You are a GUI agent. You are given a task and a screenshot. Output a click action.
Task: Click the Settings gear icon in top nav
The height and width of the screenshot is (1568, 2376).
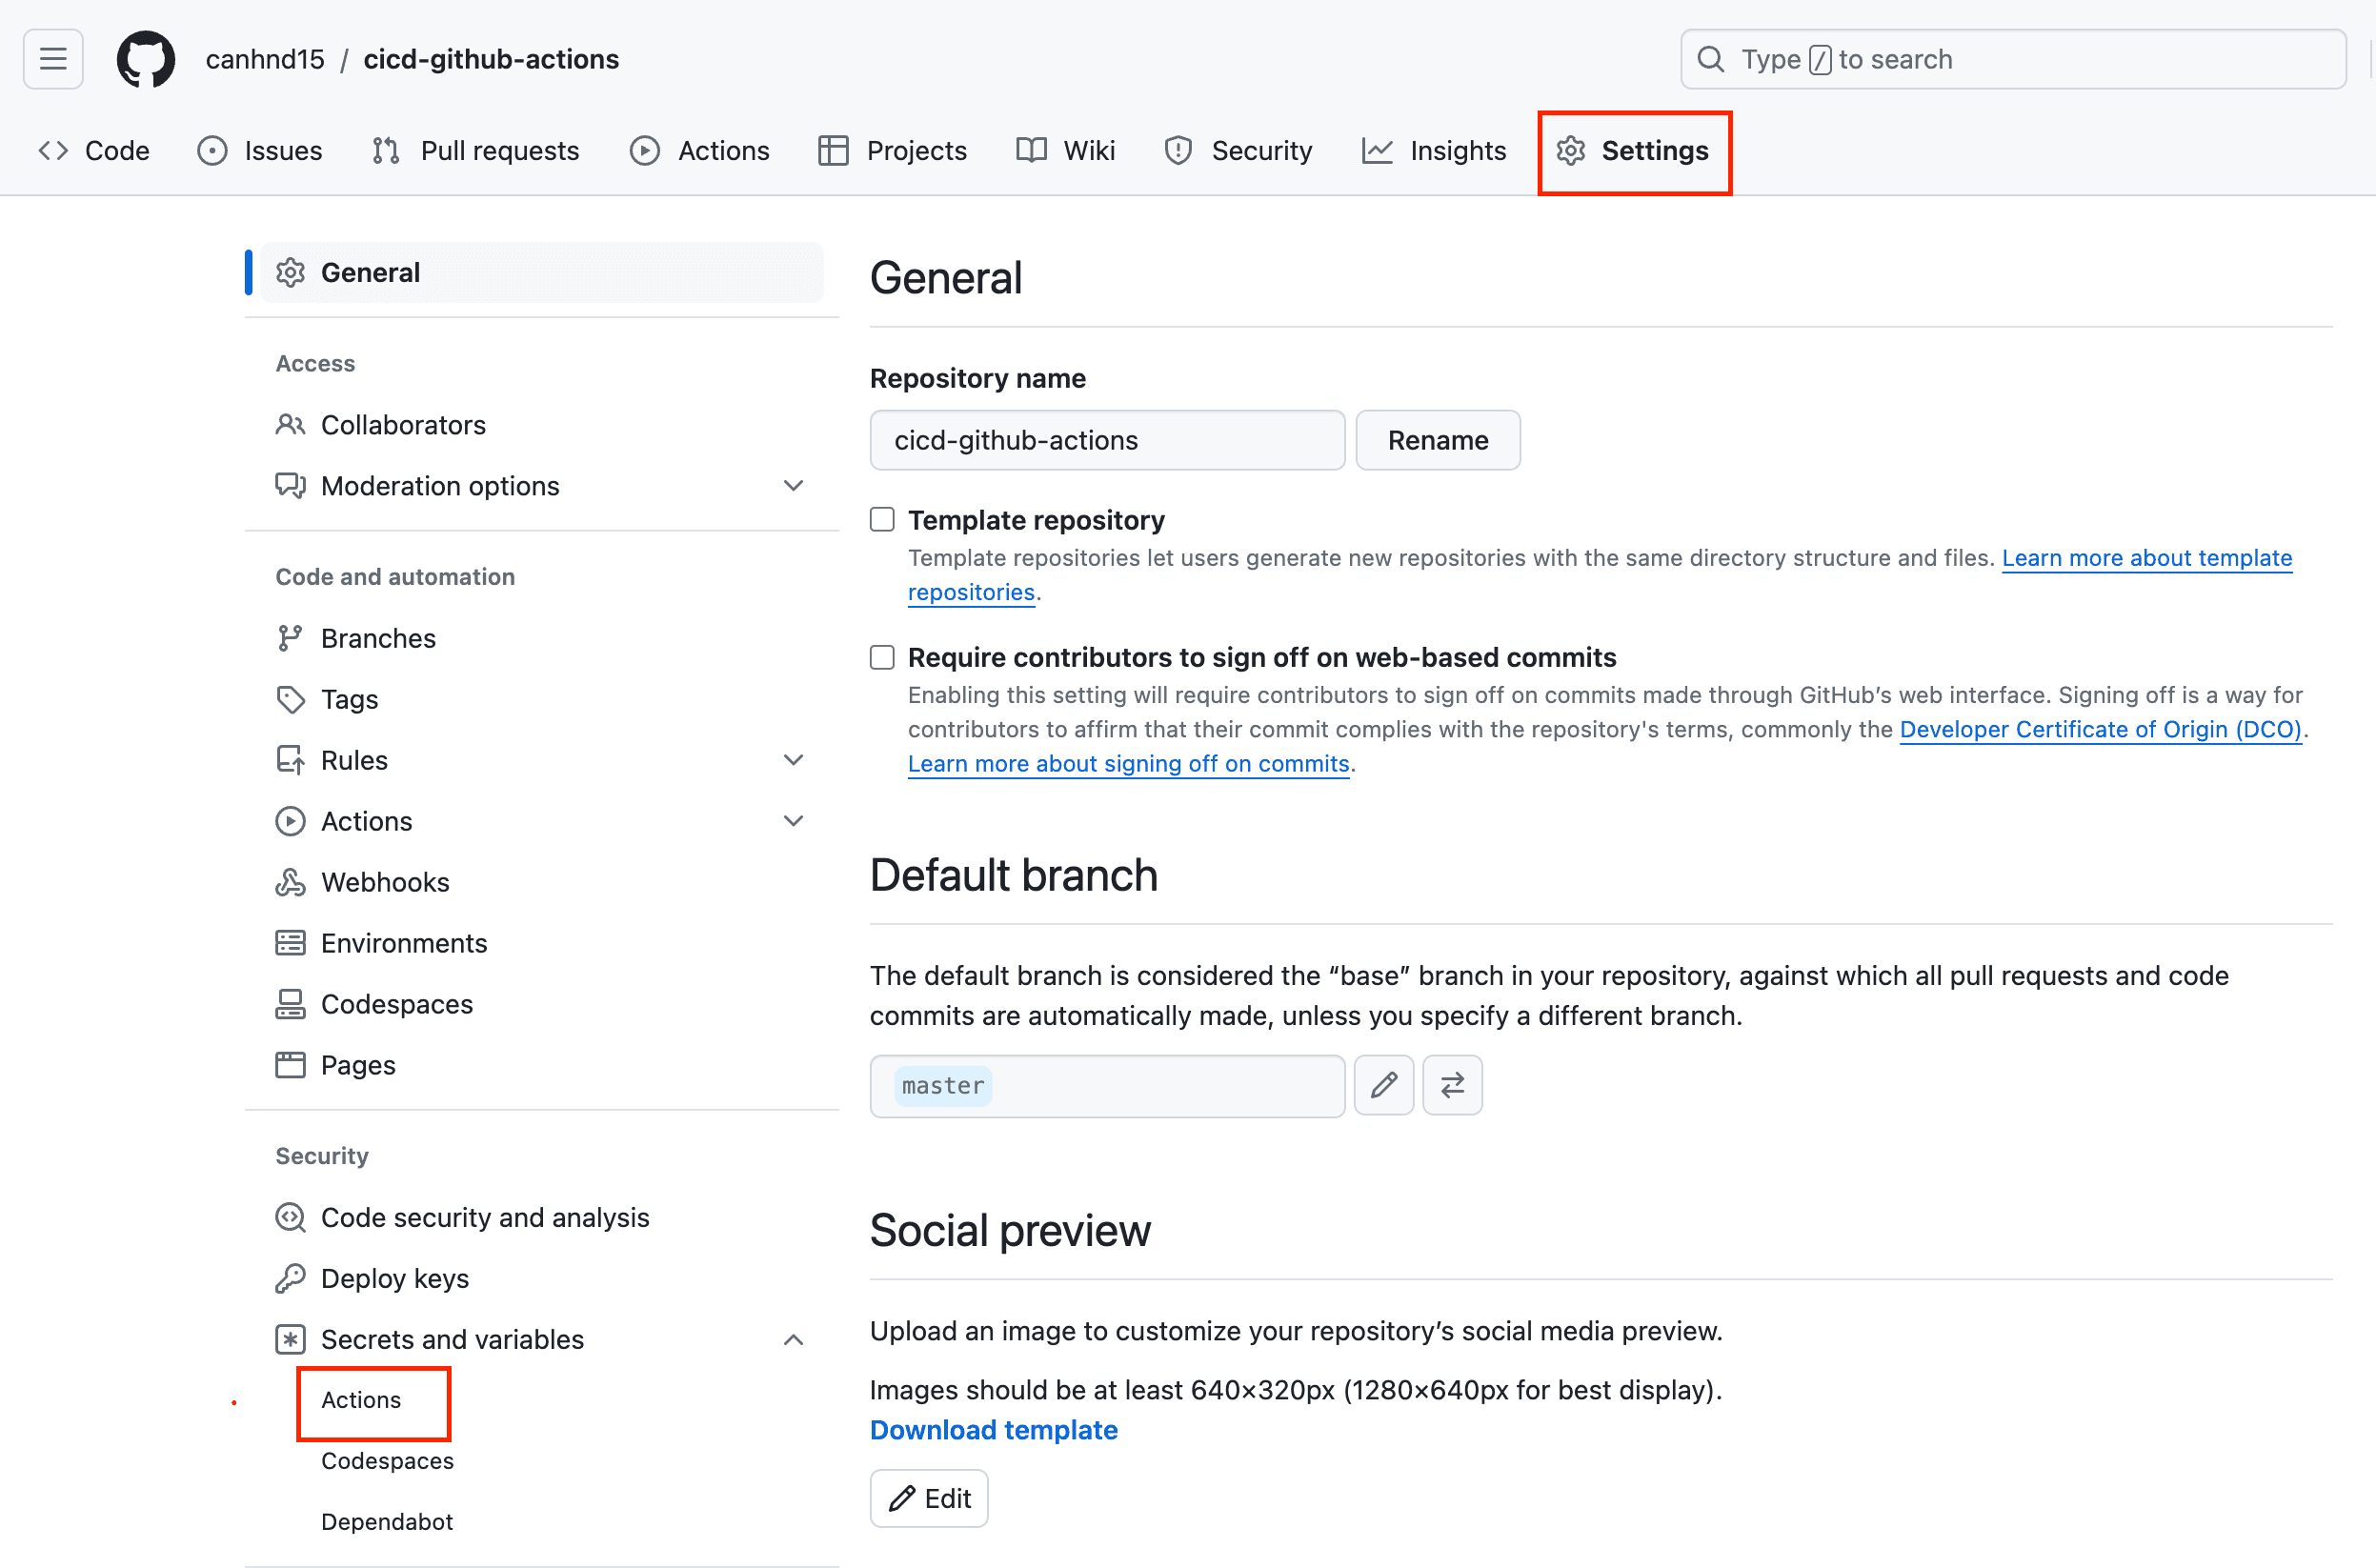(1571, 151)
